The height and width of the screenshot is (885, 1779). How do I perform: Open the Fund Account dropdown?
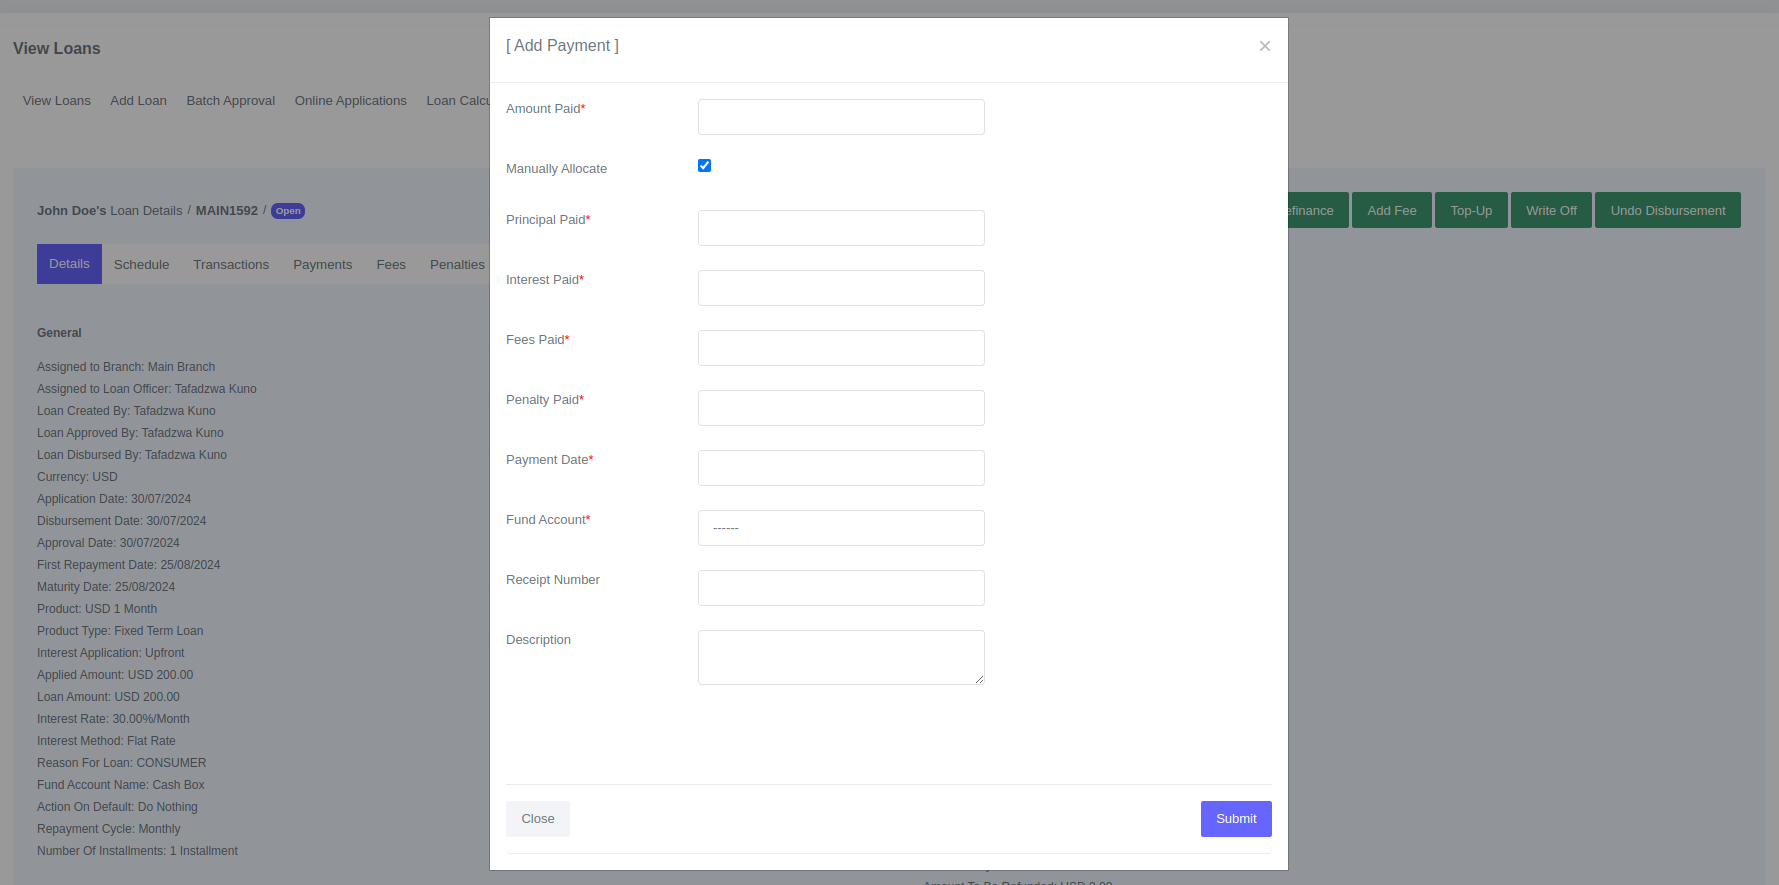pos(840,528)
